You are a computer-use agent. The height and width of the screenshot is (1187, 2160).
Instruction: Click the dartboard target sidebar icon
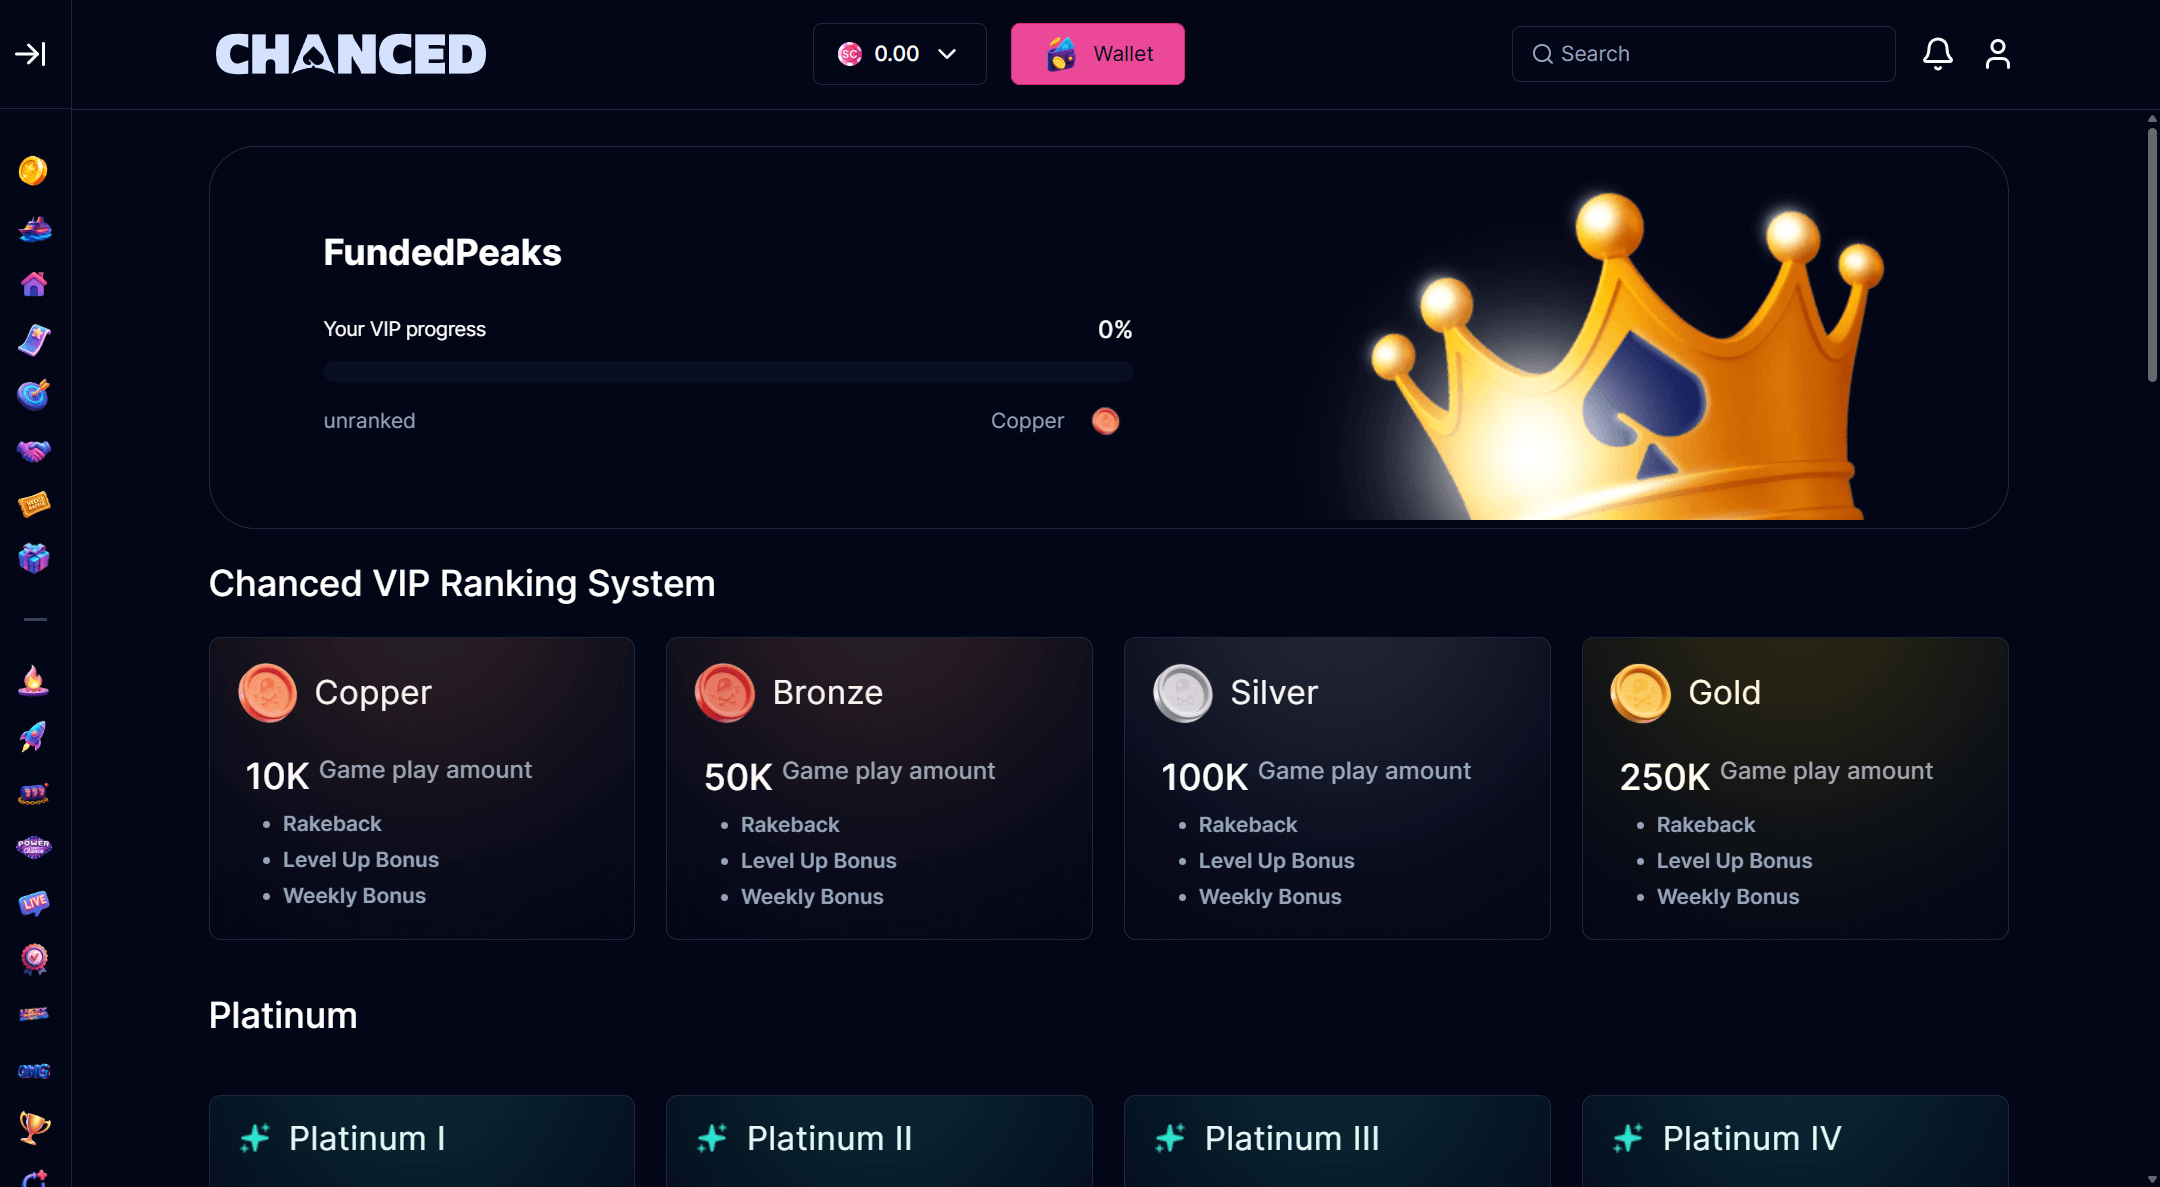pos(34,395)
